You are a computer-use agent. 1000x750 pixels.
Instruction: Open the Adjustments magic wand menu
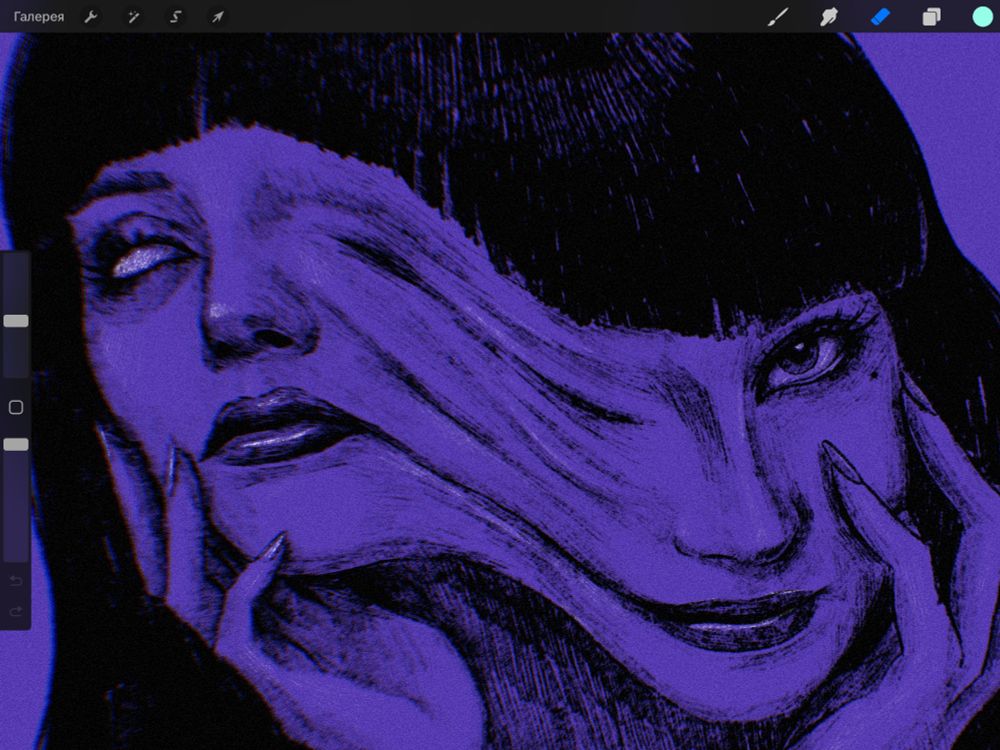pos(133,17)
